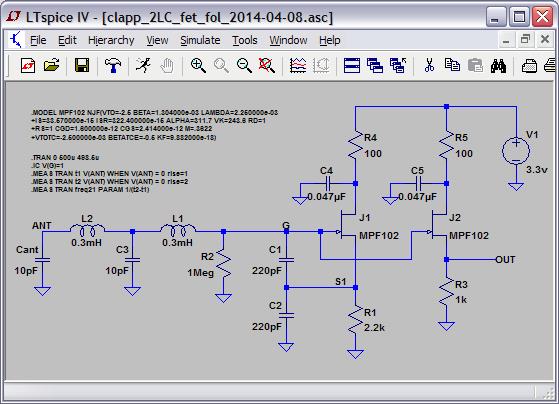Screen dimensions: 559x404
Task: Close the inner schematic document
Action: click(545, 40)
